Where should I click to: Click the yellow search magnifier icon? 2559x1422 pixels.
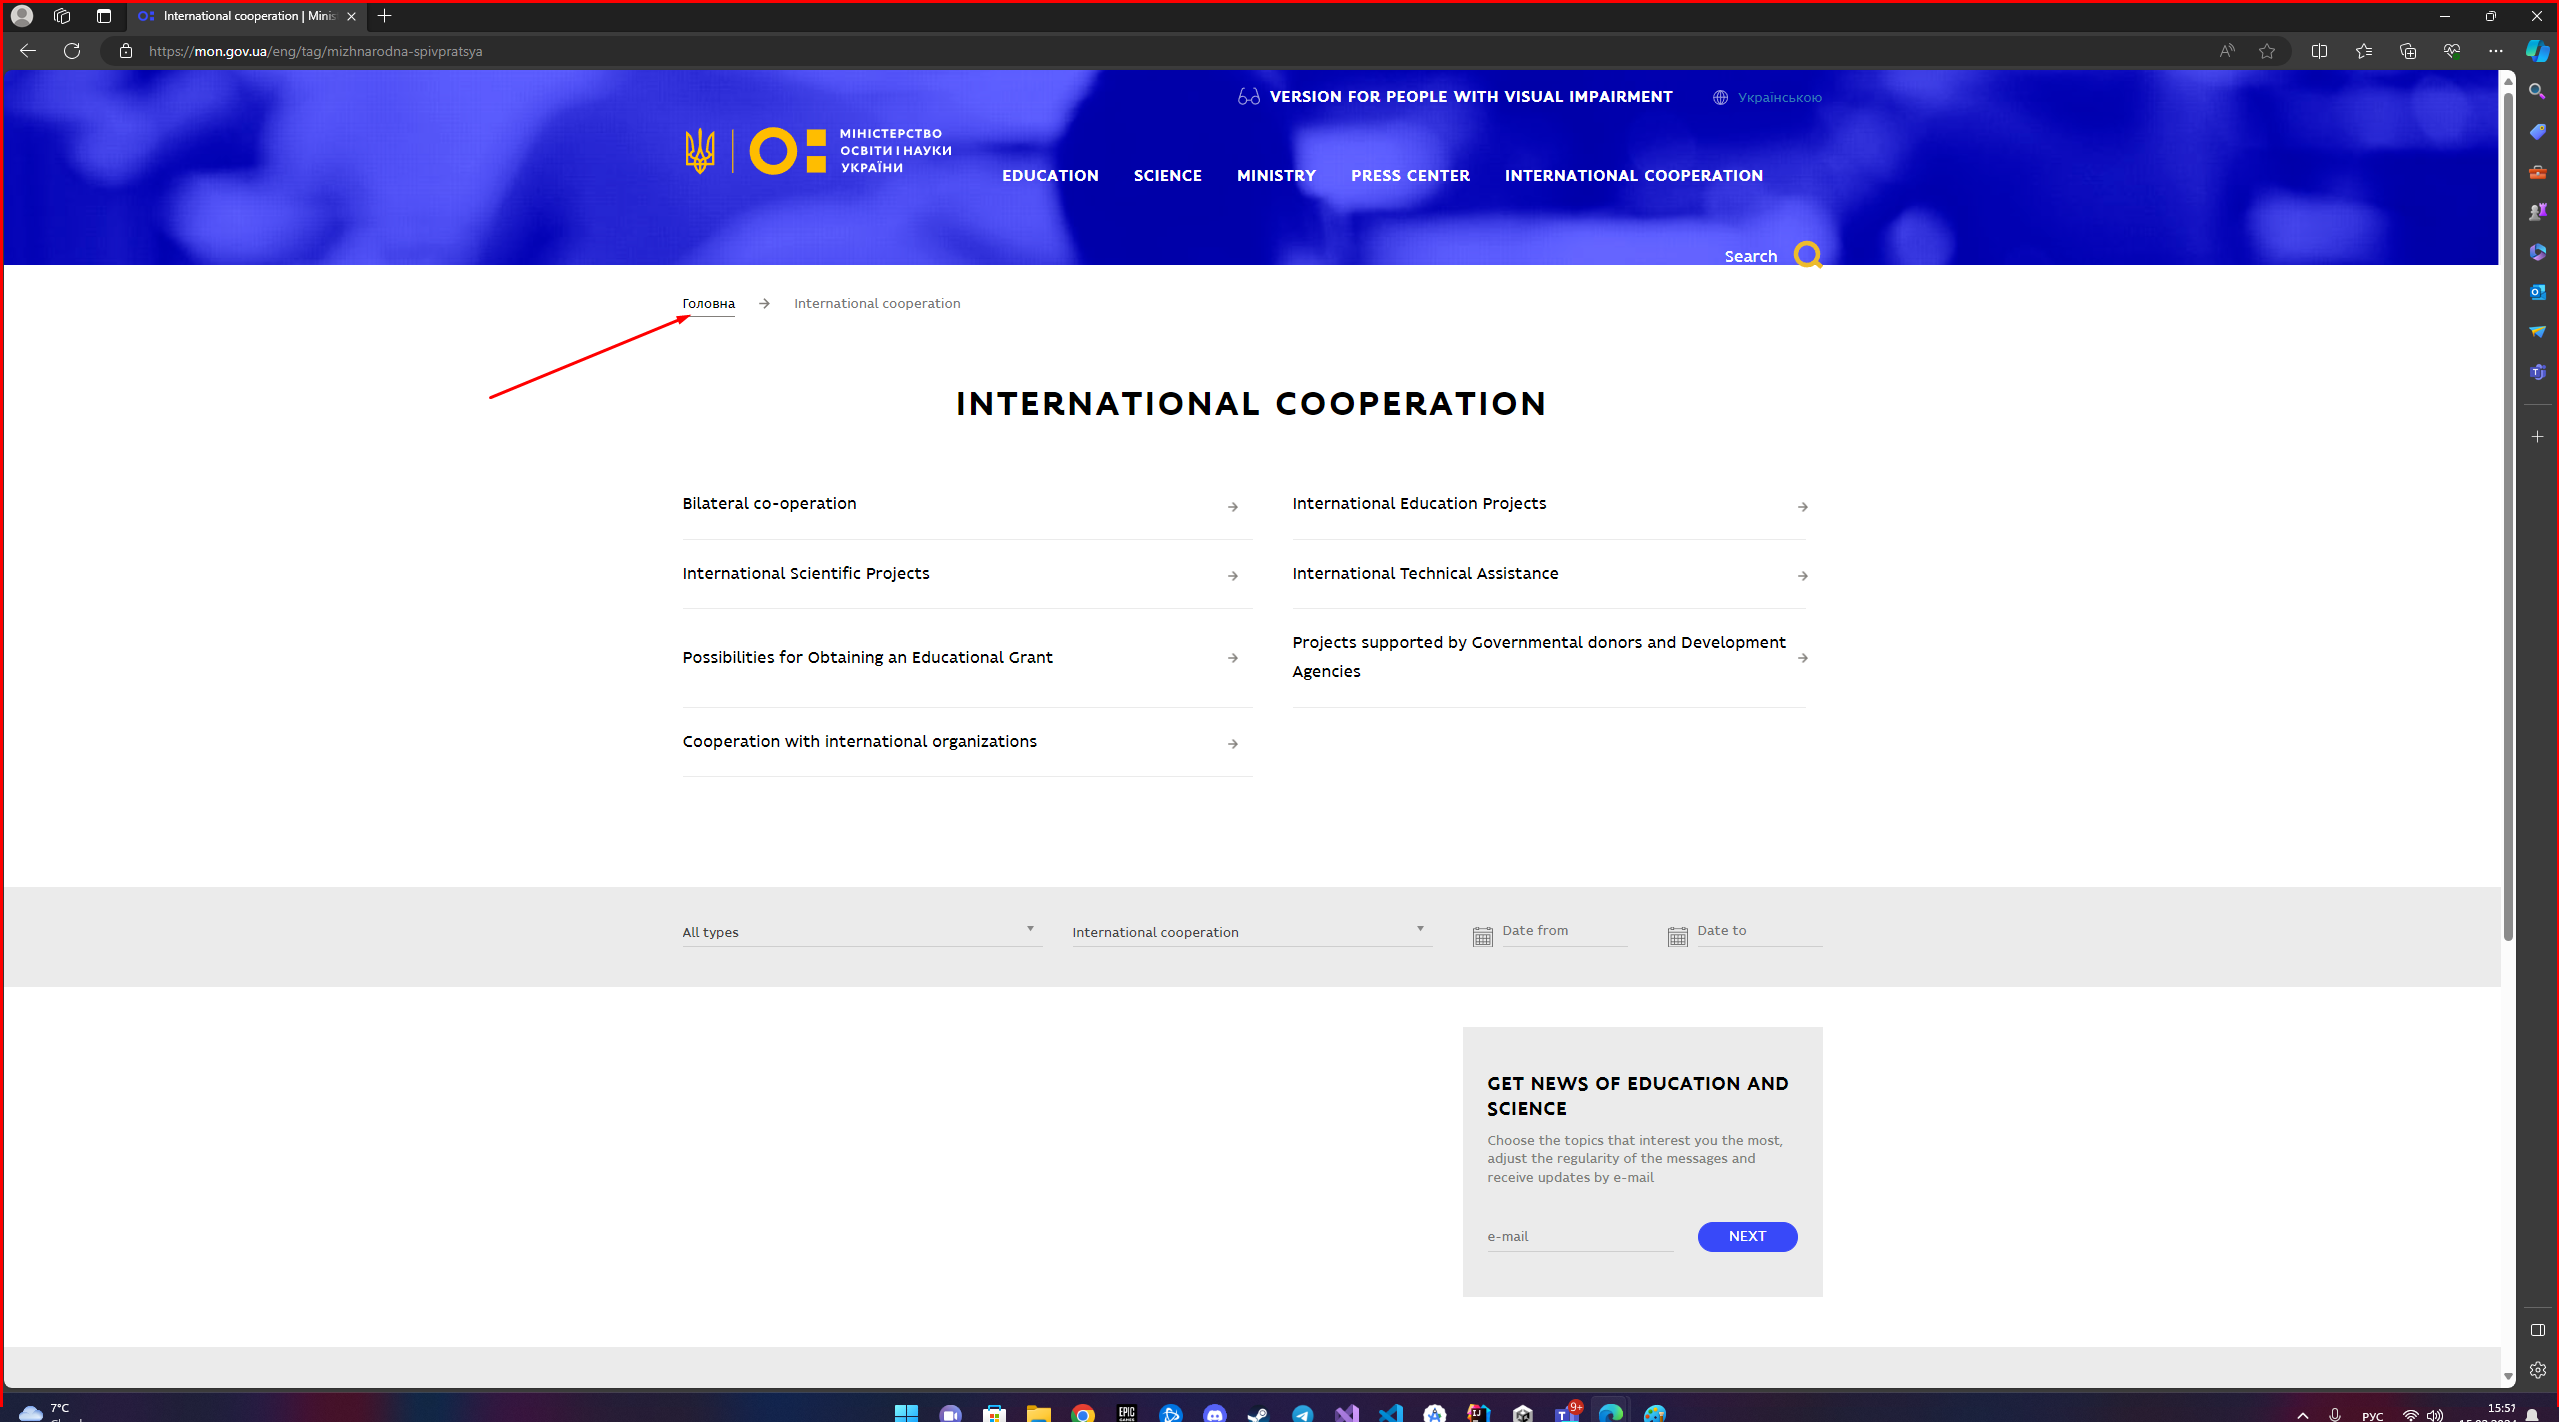point(1806,255)
